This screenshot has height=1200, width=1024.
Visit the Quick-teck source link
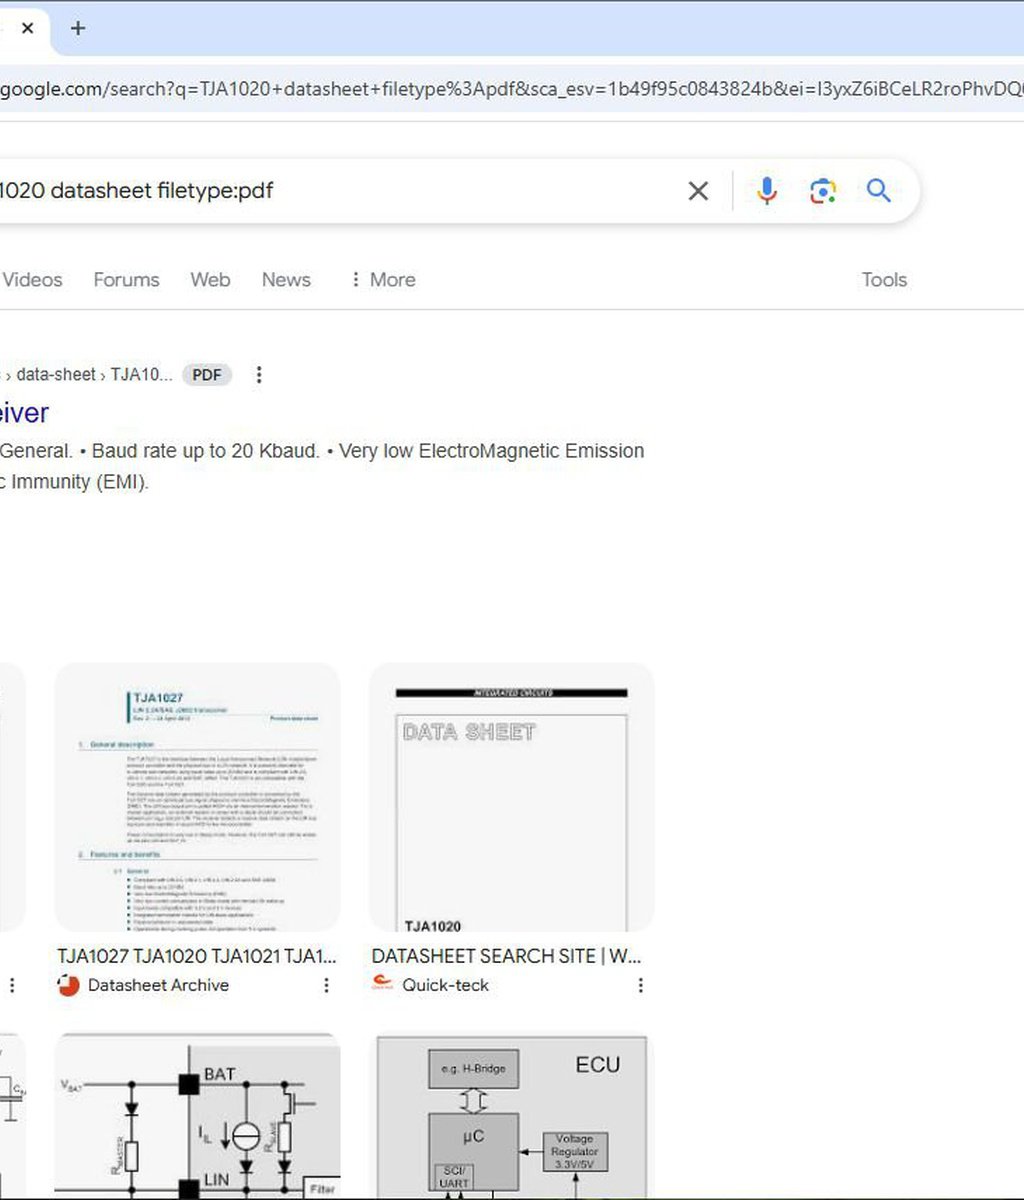tap(445, 985)
